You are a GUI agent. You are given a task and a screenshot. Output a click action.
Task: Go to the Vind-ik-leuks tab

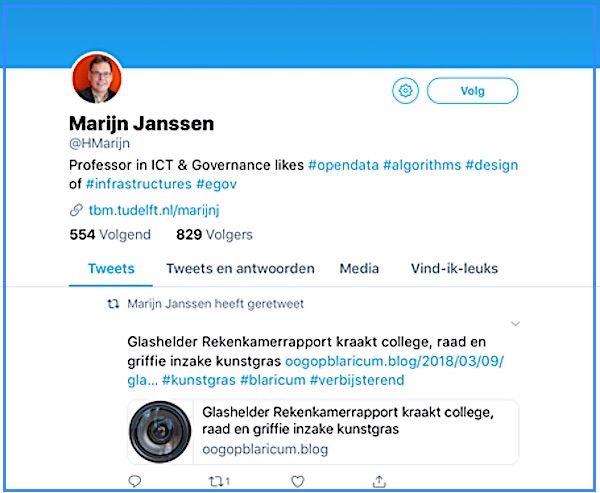(x=454, y=269)
